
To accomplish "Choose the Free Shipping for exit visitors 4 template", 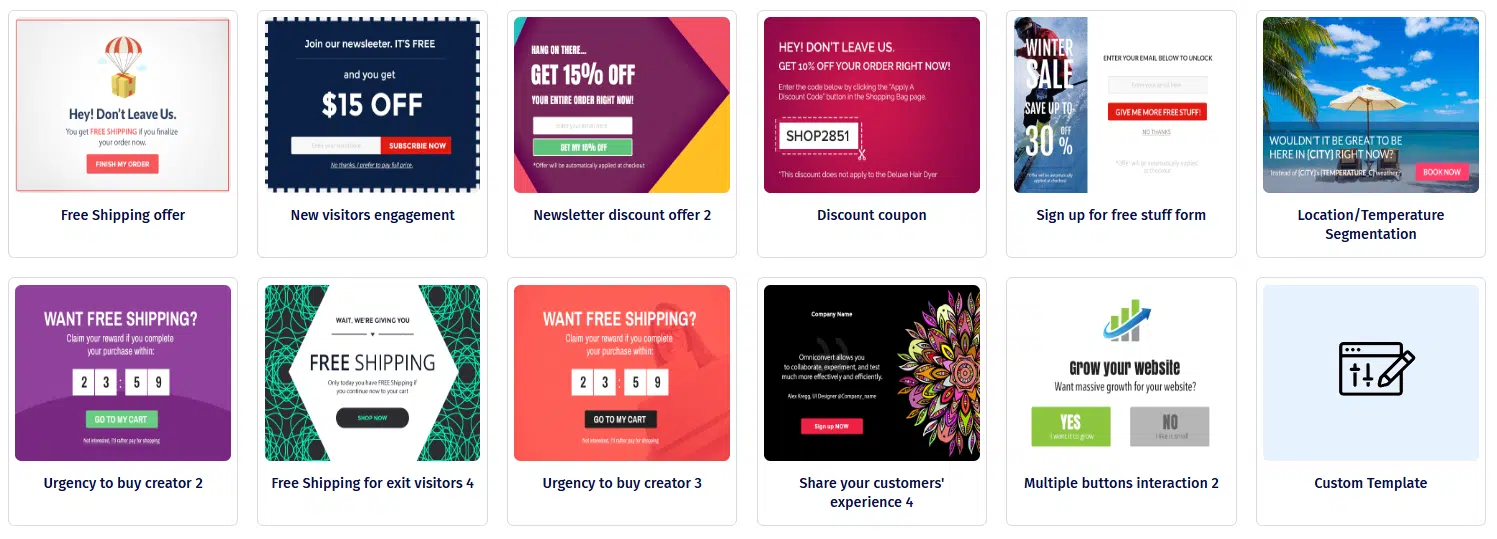I will point(372,373).
